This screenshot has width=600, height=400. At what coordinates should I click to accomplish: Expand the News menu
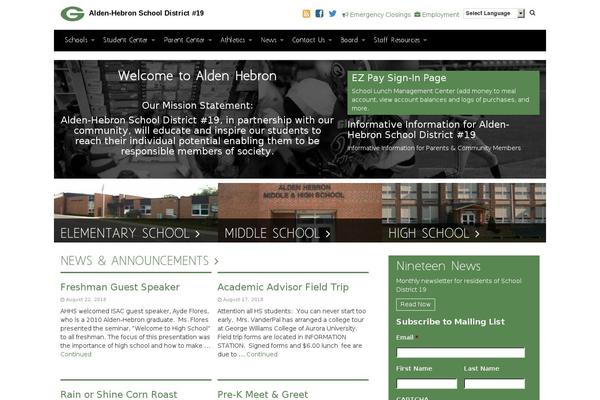coord(272,40)
